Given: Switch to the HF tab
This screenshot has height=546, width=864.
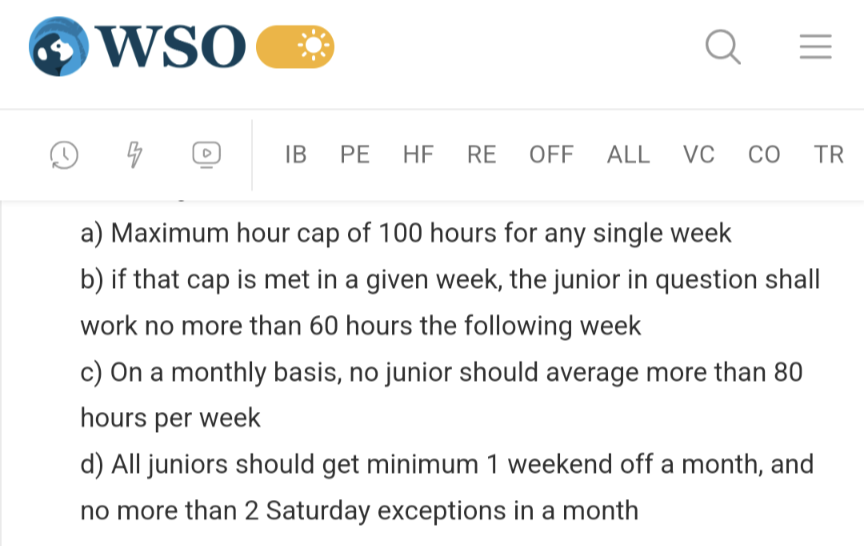Looking at the screenshot, I should point(418,155).
